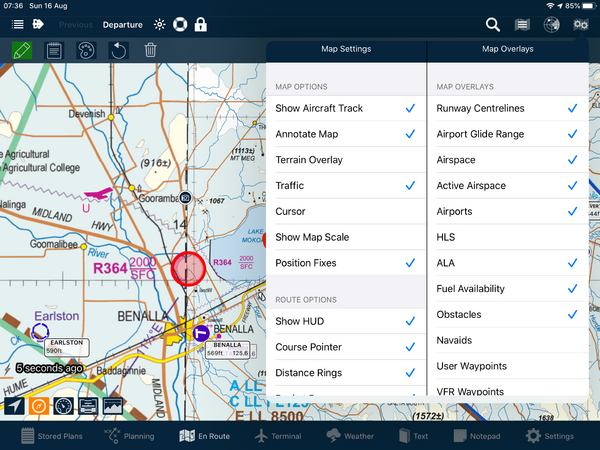This screenshot has height=450, width=600.
Task: Turn on the Navaids overlay
Action: (507, 340)
